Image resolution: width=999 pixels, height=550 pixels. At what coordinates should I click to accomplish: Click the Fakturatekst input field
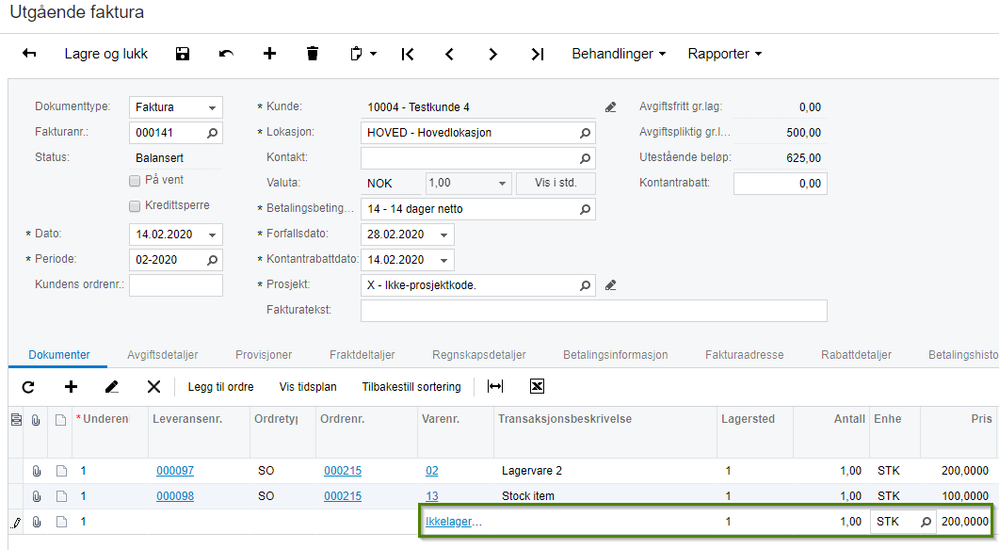(x=593, y=311)
